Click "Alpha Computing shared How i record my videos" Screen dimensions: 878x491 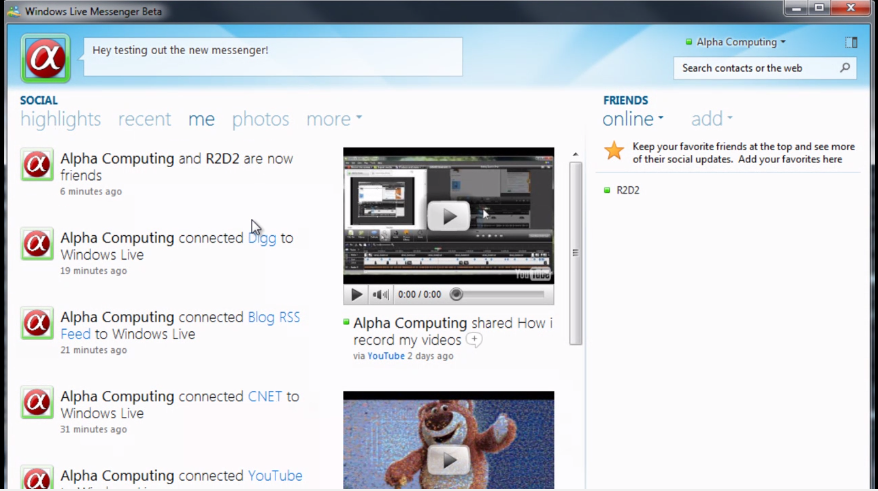(453, 331)
